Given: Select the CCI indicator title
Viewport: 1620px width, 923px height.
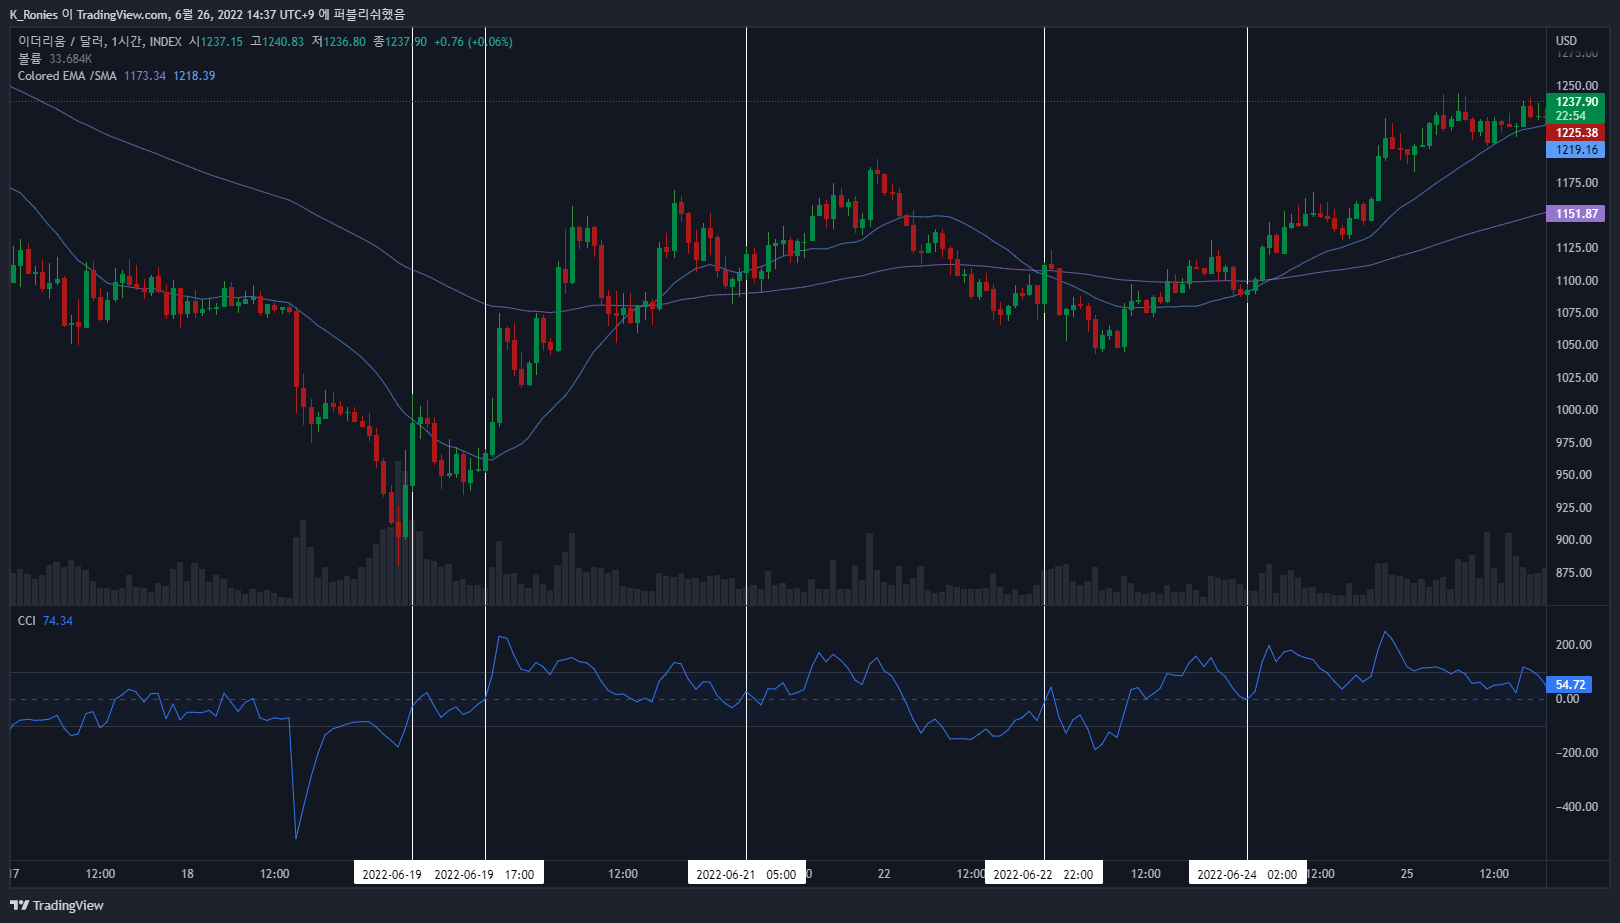Looking at the screenshot, I should pyautogui.click(x=26, y=621).
